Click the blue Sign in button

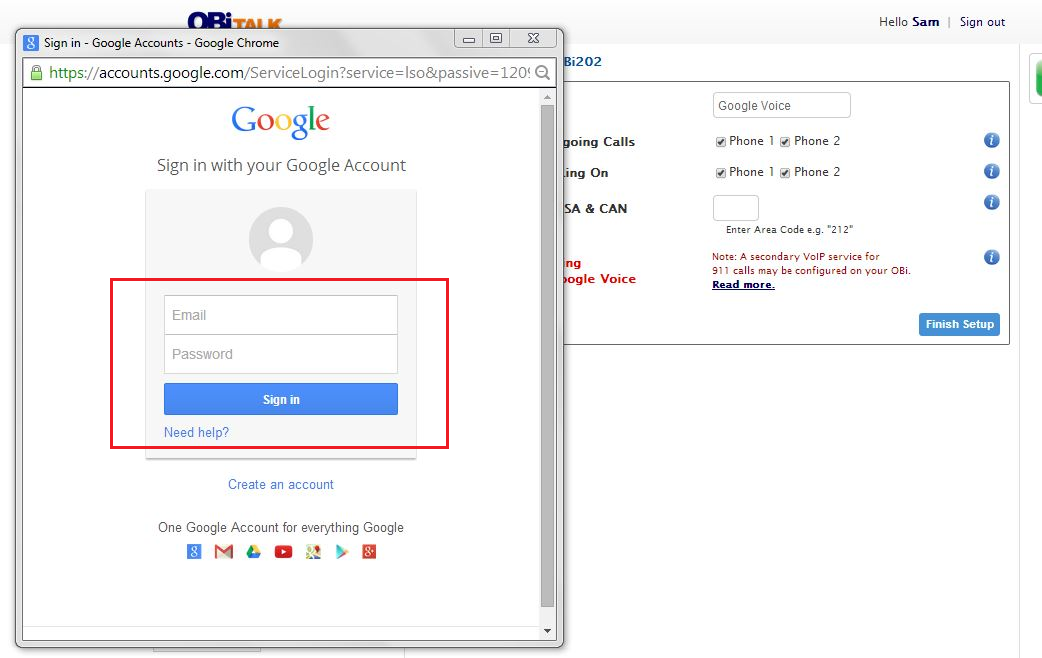pyautogui.click(x=281, y=399)
